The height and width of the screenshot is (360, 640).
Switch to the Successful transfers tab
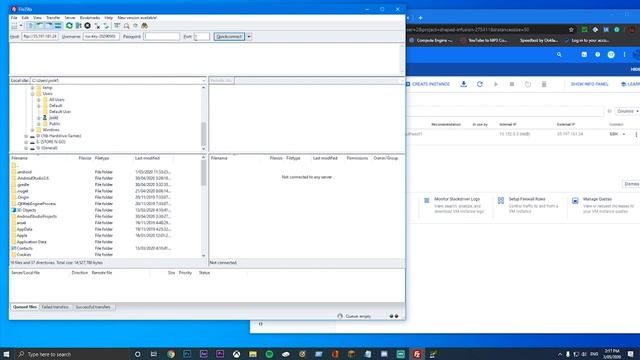point(93,307)
